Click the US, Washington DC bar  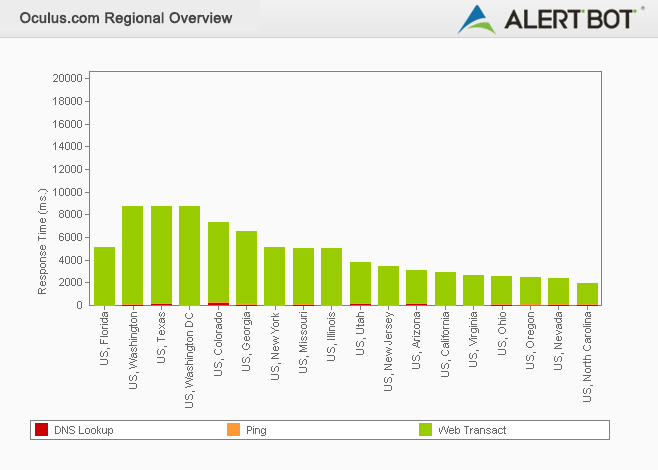coord(189,256)
